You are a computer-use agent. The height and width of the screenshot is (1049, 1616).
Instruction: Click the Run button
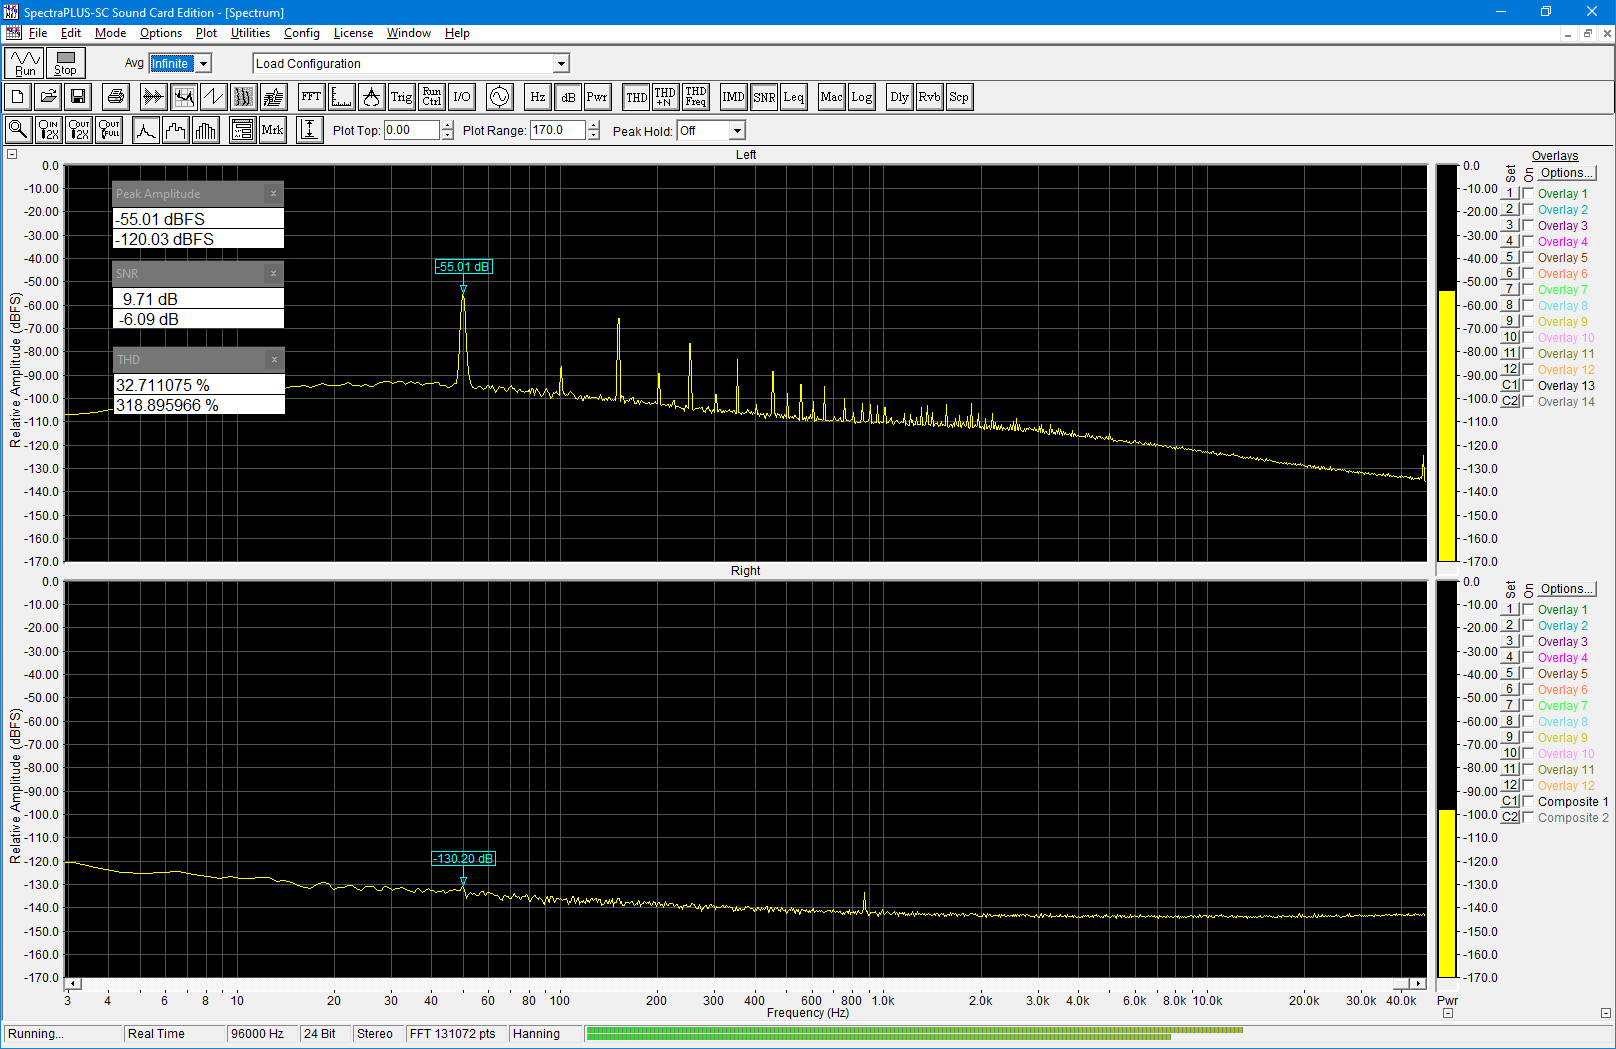(x=25, y=63)
